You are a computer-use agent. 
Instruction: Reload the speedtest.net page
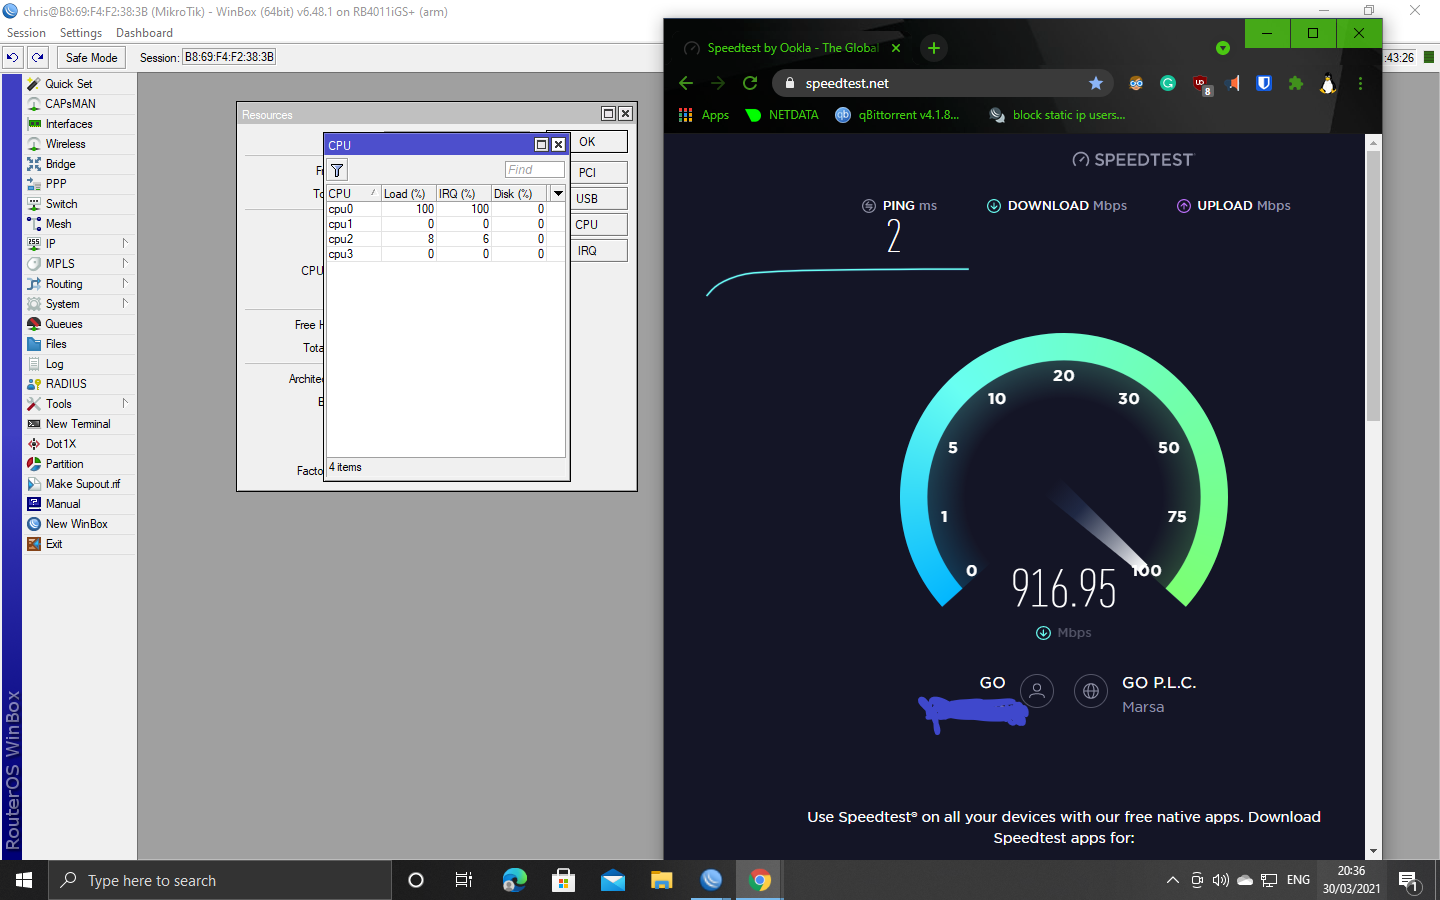pyautogui.click(x=750, y=83)
